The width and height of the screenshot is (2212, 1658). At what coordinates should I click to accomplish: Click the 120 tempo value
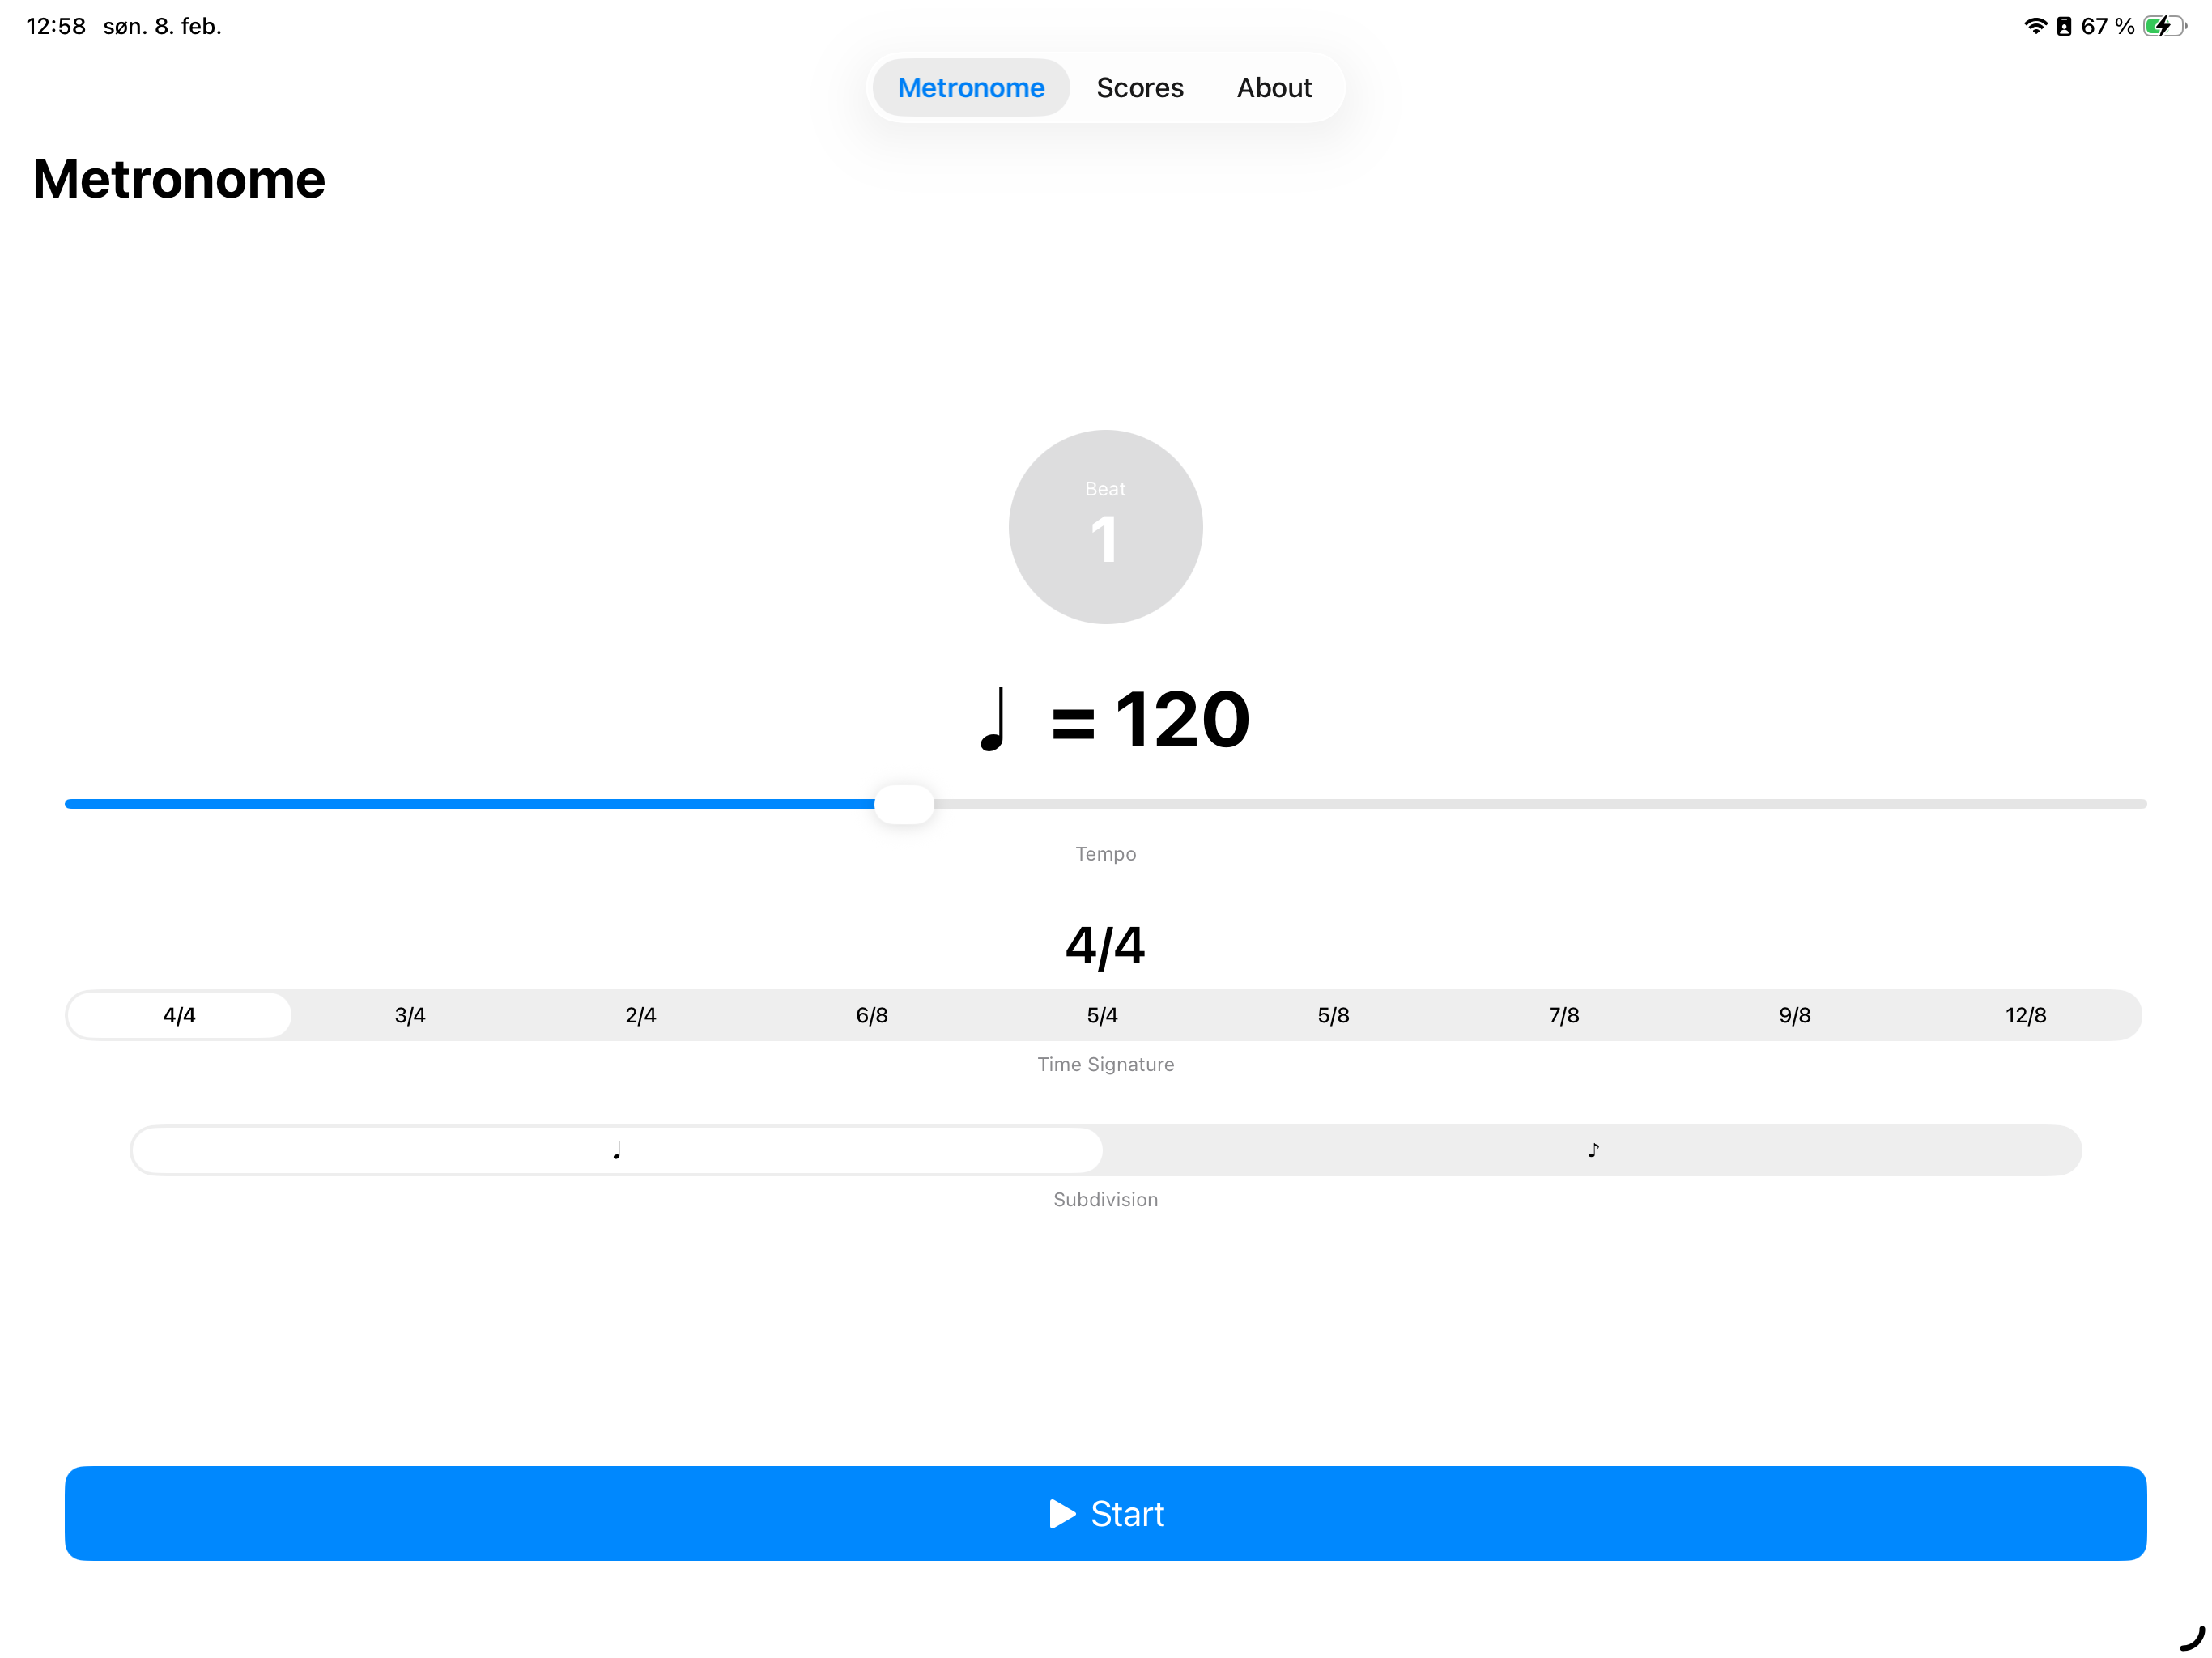(1182, 719)
